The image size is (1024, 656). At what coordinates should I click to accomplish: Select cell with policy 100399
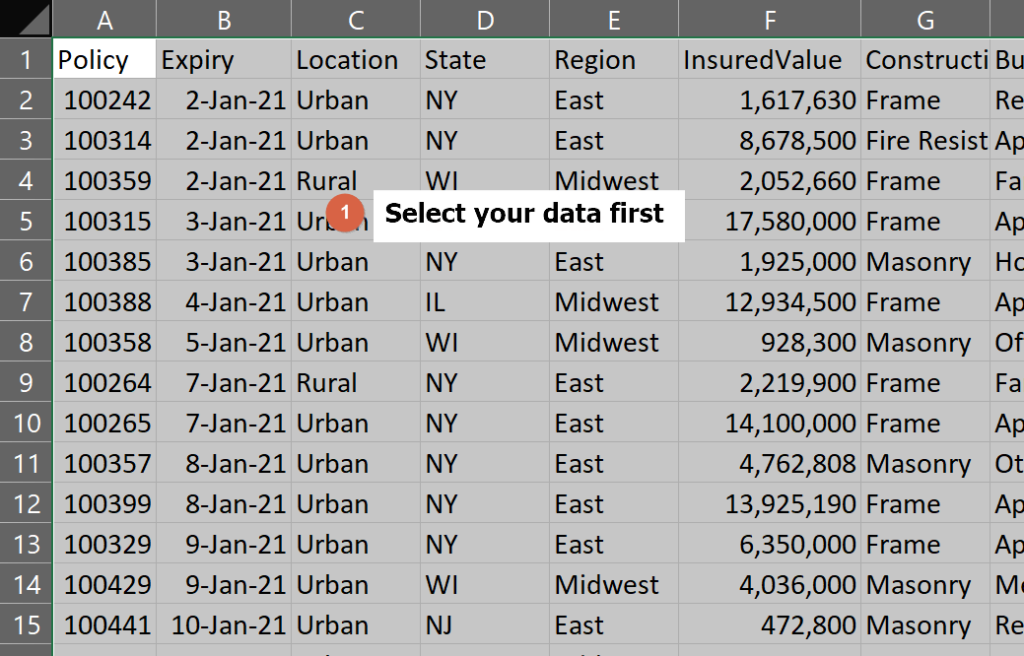104,503
